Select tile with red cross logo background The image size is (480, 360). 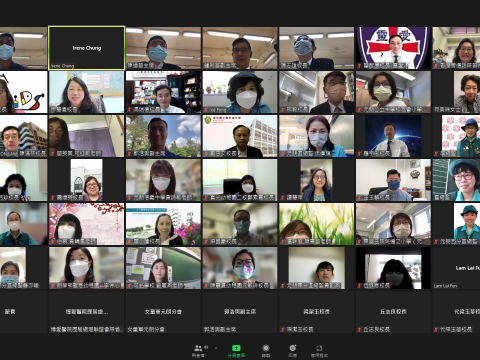[393, 48]
